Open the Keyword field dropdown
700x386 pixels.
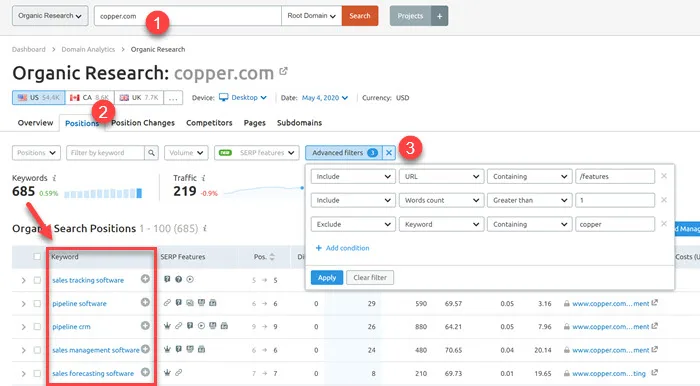[x=441, y=224]
